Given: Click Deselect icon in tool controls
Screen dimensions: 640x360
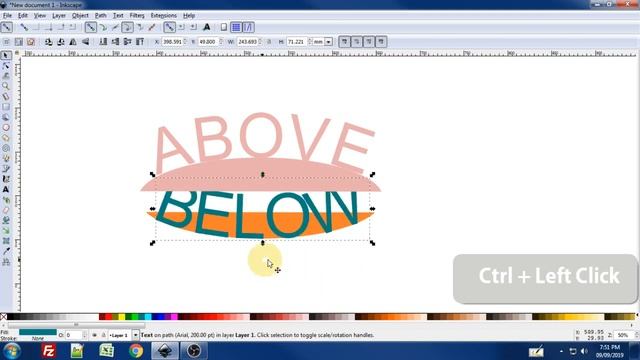Looking at the screenshot, I should pos(31,42).
